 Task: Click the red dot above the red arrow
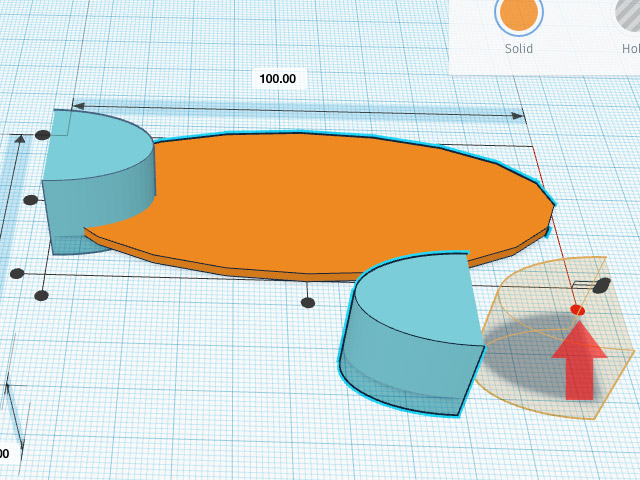[577, 311]
